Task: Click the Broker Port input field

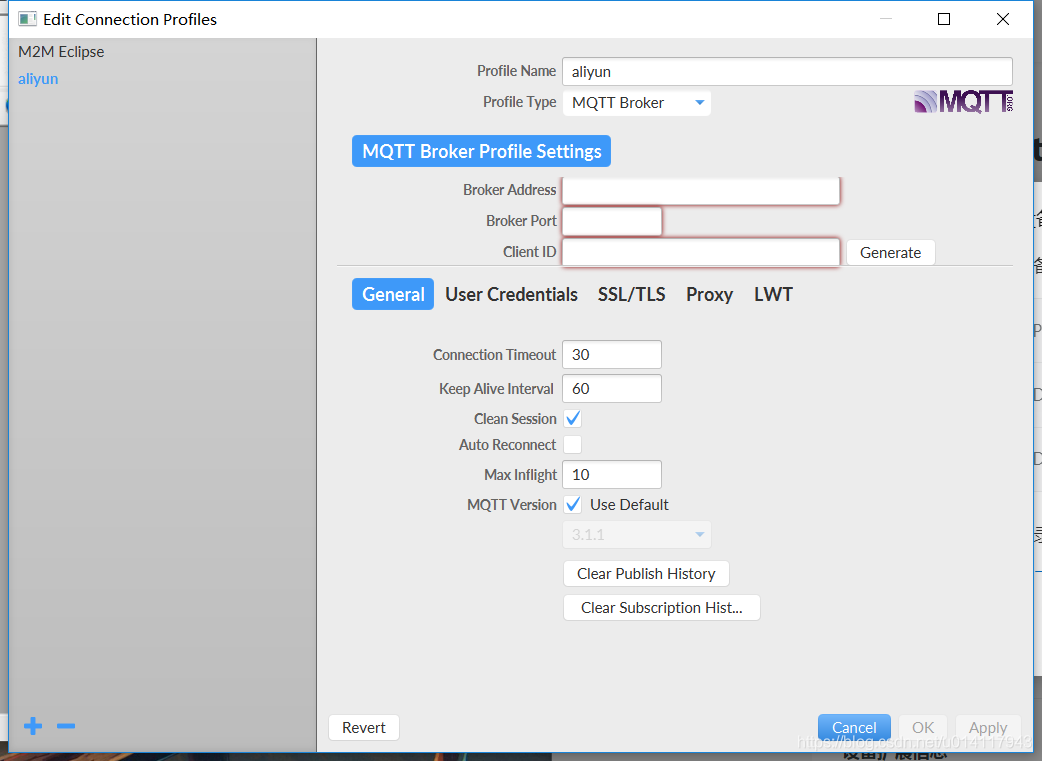Action: pyautogui.click(x=612, y=221)
